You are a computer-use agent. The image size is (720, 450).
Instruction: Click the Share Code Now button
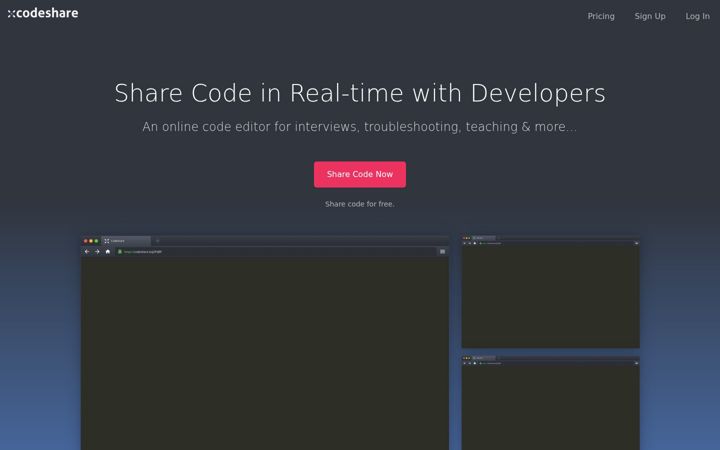pos(360,174)
